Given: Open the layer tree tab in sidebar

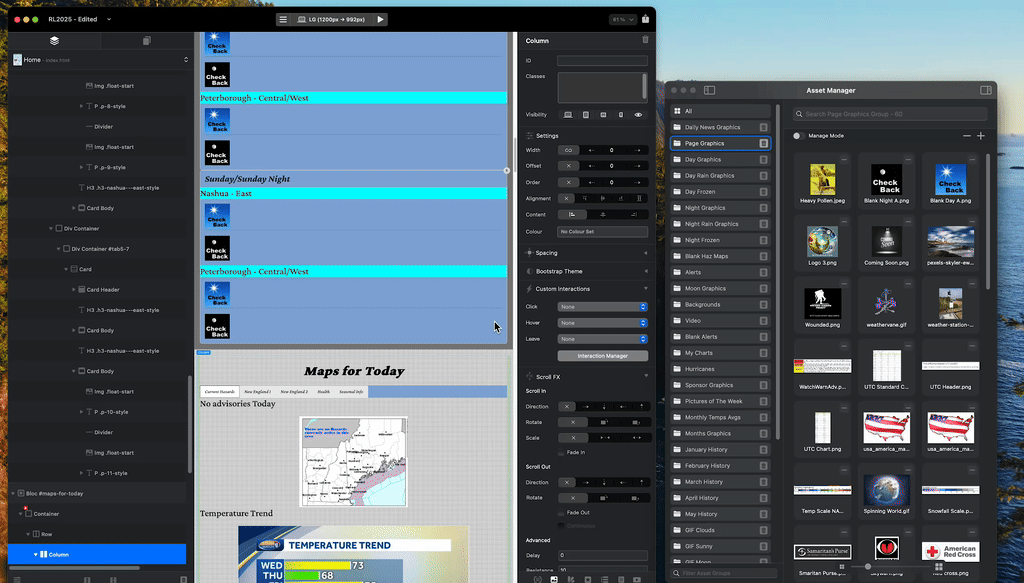Looking at the screenshot, I should click(x=54, y=41).
